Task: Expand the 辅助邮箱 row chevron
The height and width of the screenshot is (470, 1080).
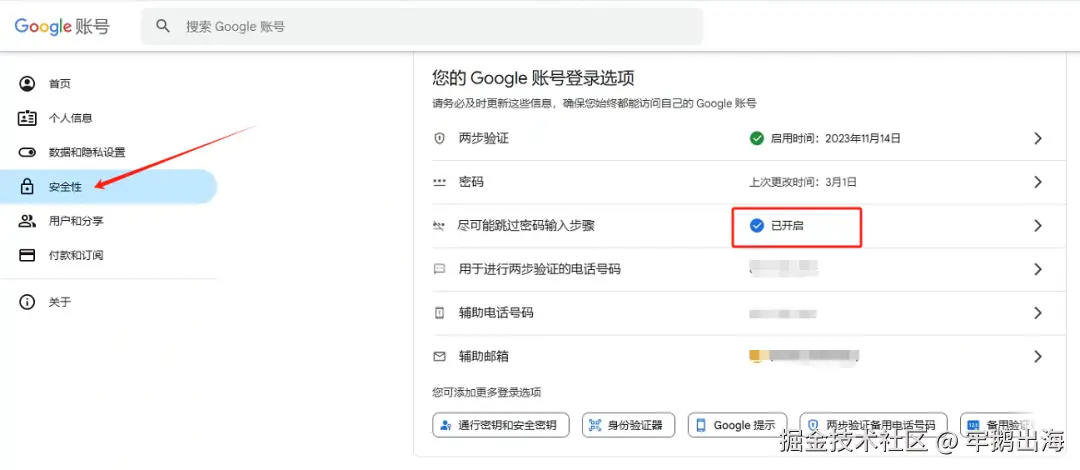Action: pyautogui.click(x=1038, y=357)
